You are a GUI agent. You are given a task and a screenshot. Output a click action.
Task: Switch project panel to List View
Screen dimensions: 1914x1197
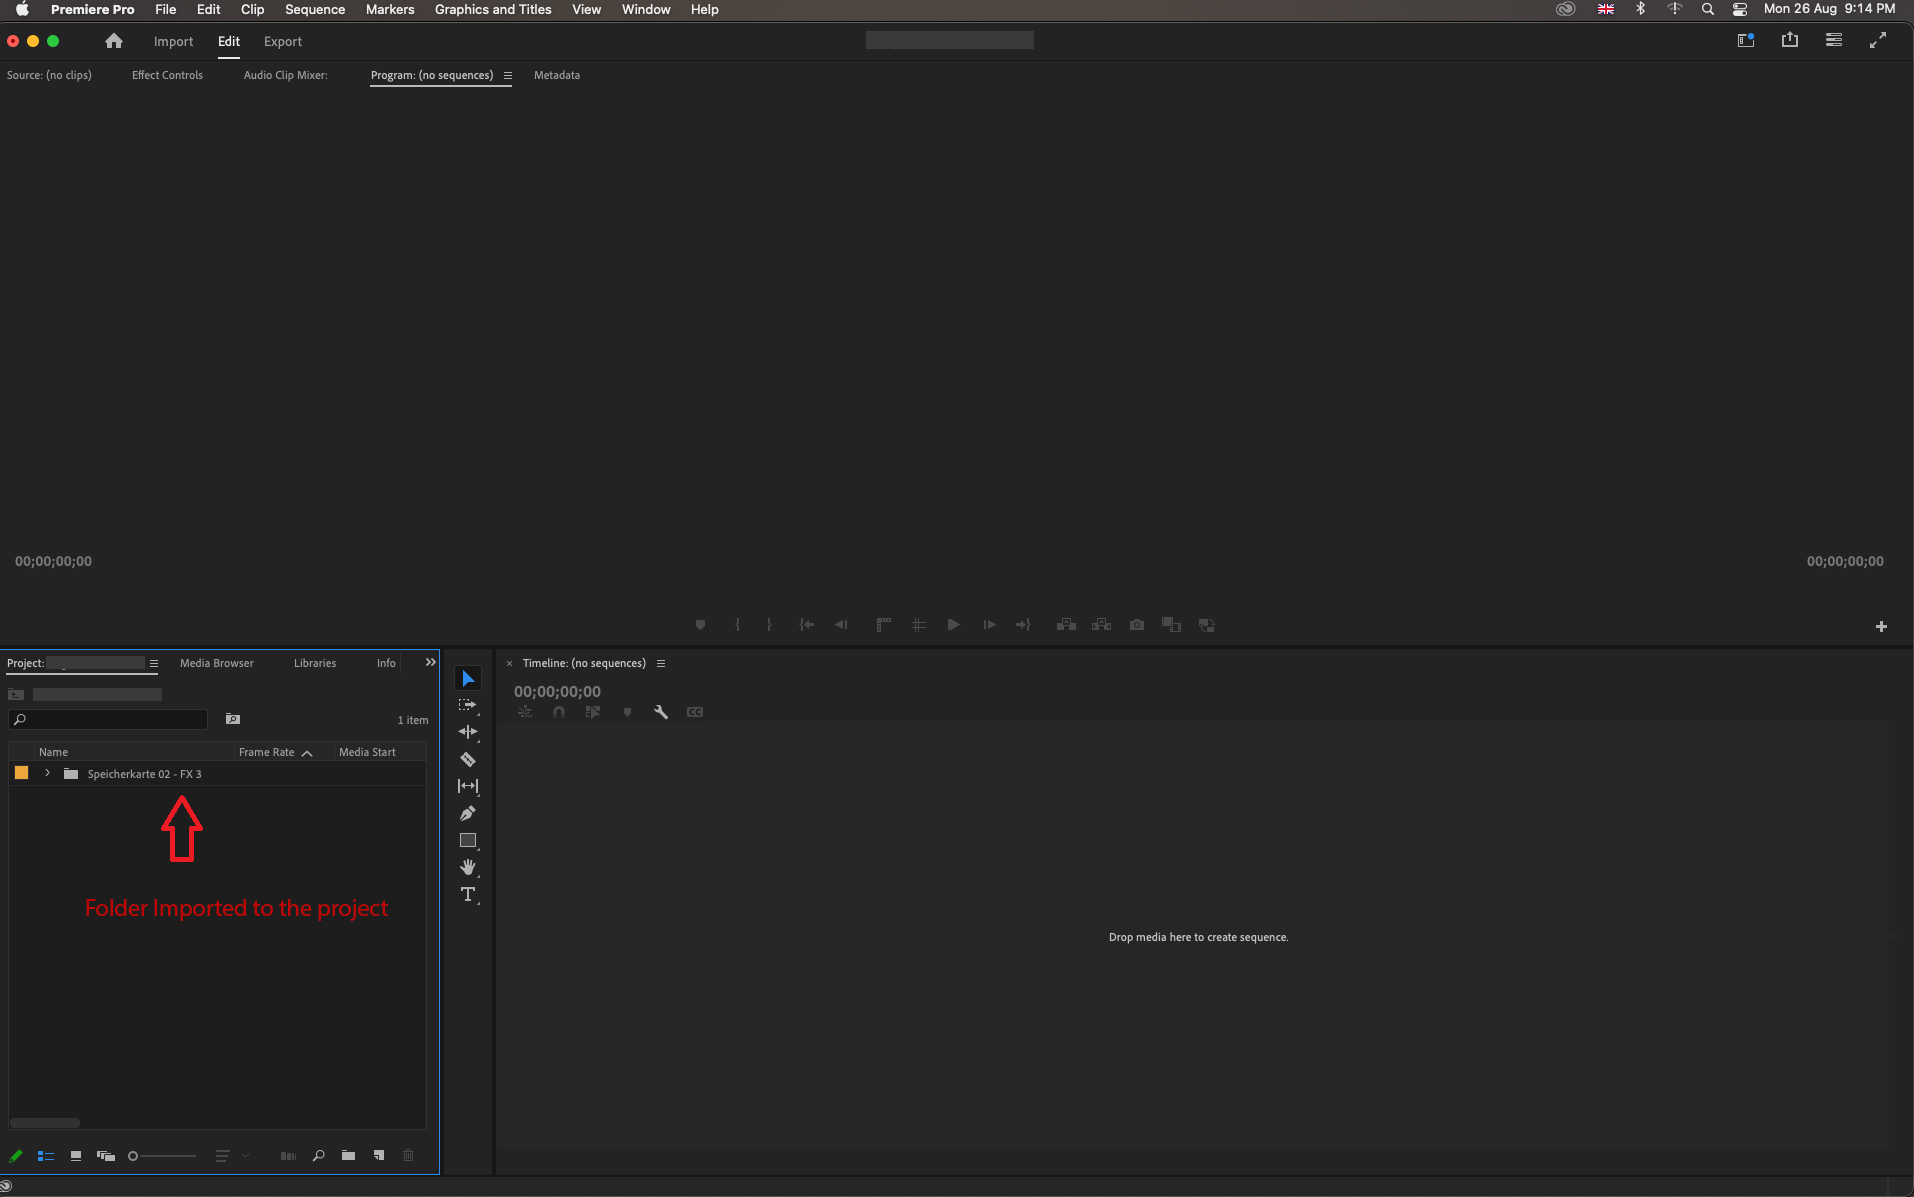[46, 1156]
